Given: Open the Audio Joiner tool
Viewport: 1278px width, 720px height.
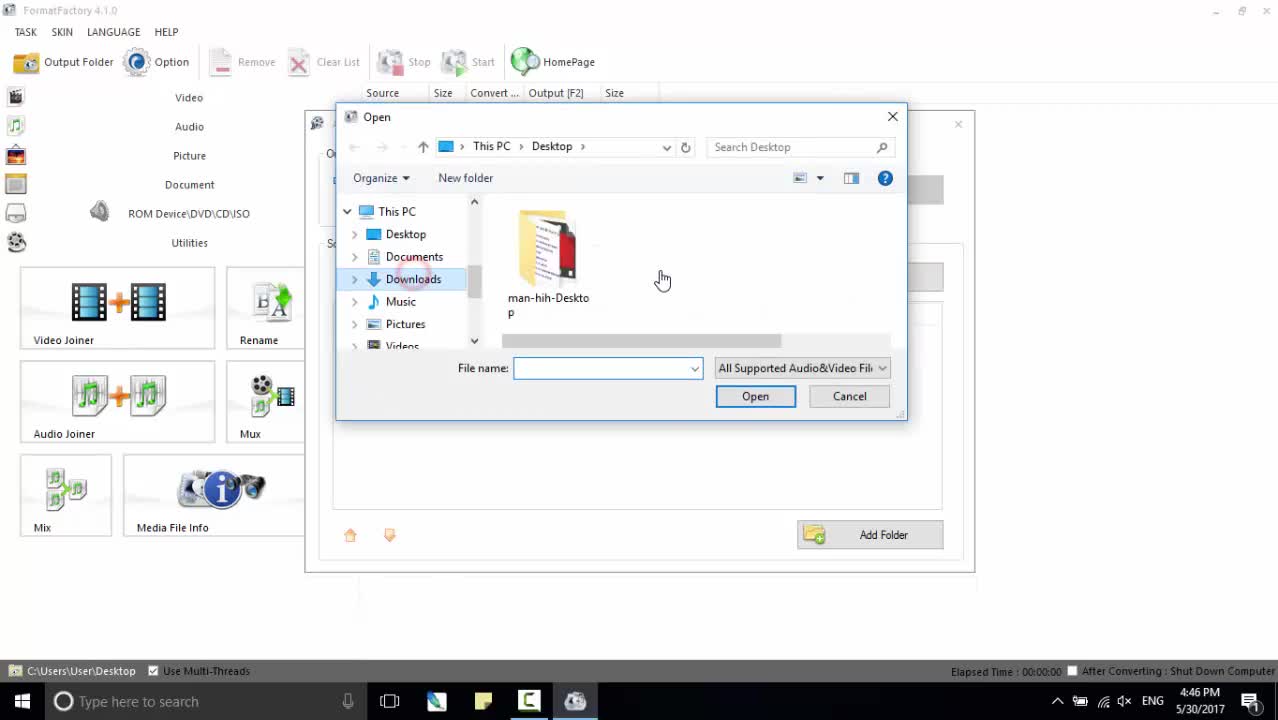Looking at the screenshot, I should coord(117,401).
